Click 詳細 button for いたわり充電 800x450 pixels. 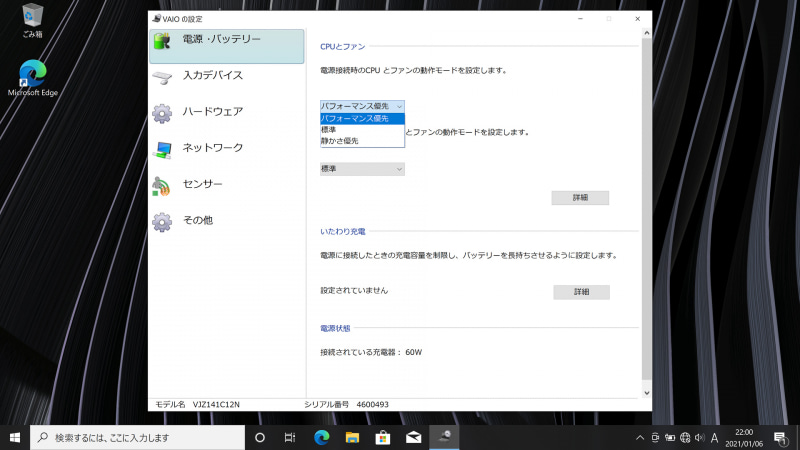tap(581, 292)
